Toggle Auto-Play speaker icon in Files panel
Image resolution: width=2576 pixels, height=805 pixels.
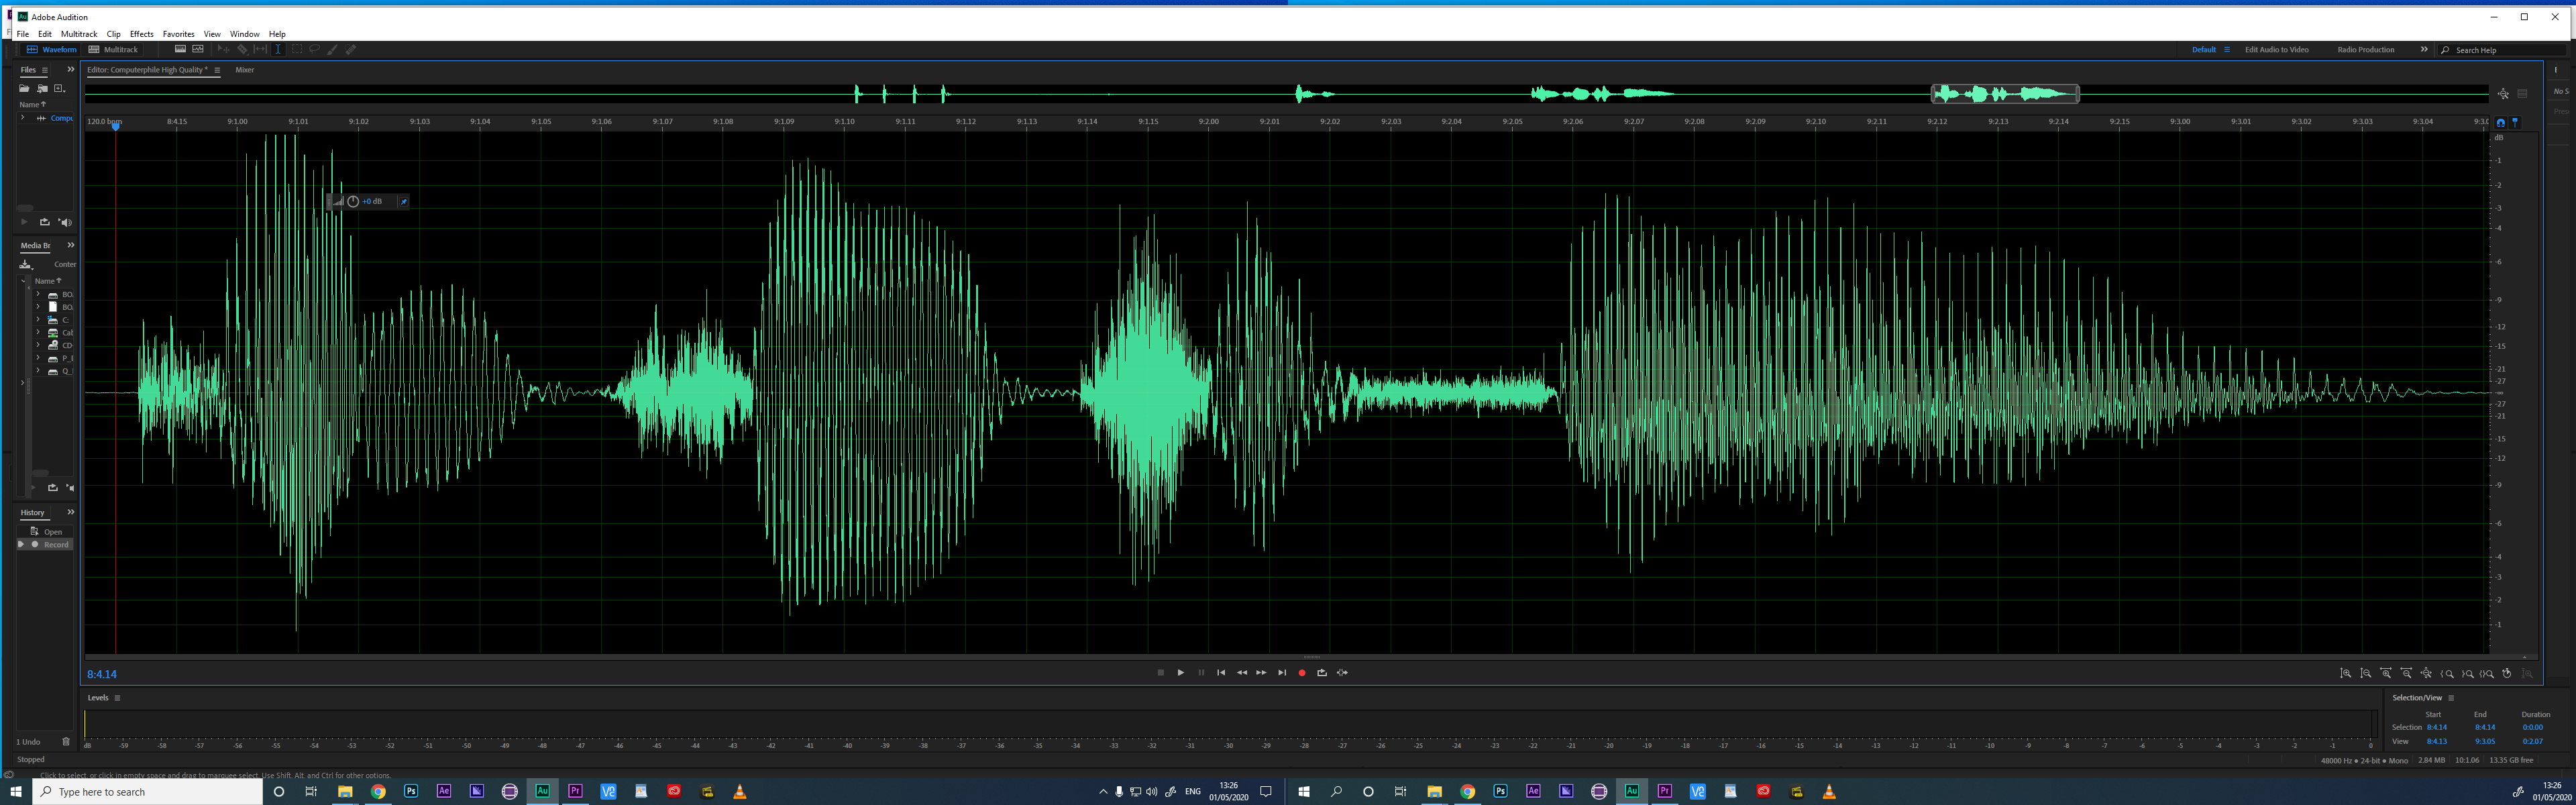click(x=65, y=222)
